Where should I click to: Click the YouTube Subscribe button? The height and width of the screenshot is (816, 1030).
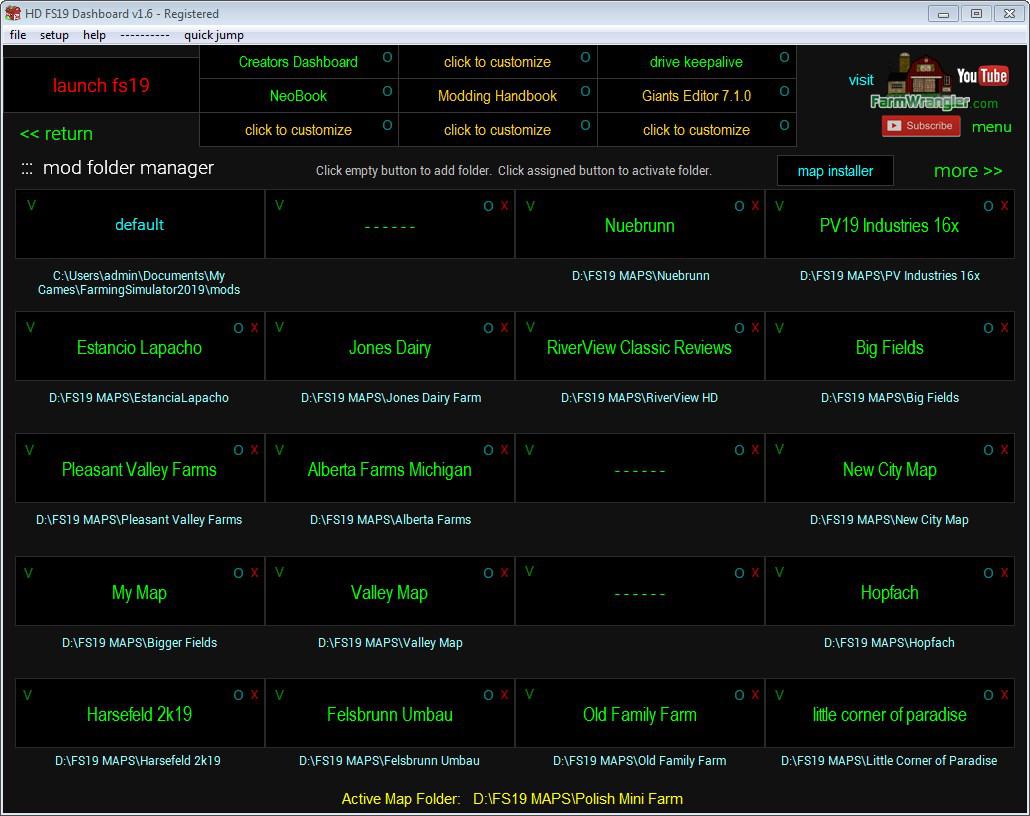tap(920, 126)
